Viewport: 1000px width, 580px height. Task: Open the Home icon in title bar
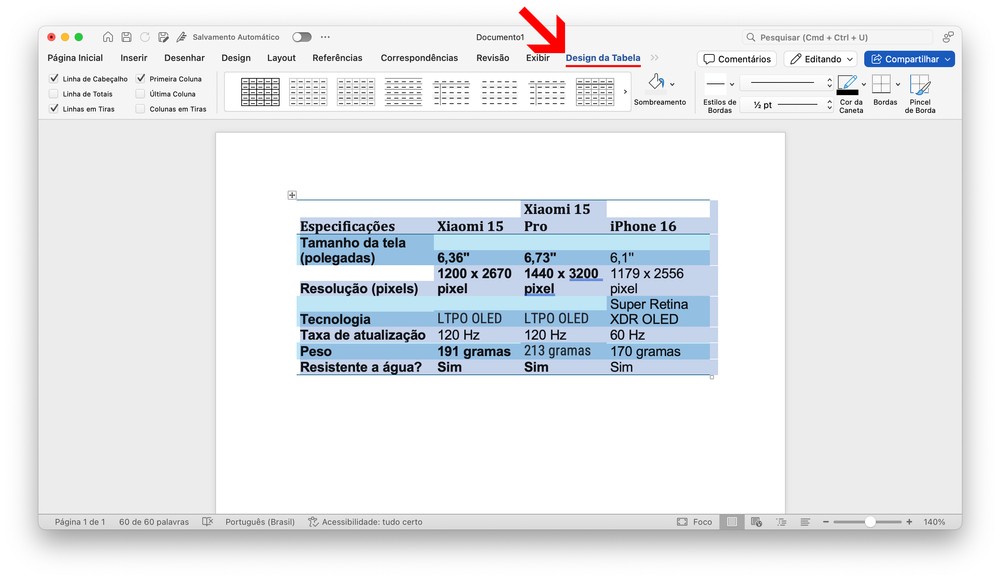tap(108, 37)
